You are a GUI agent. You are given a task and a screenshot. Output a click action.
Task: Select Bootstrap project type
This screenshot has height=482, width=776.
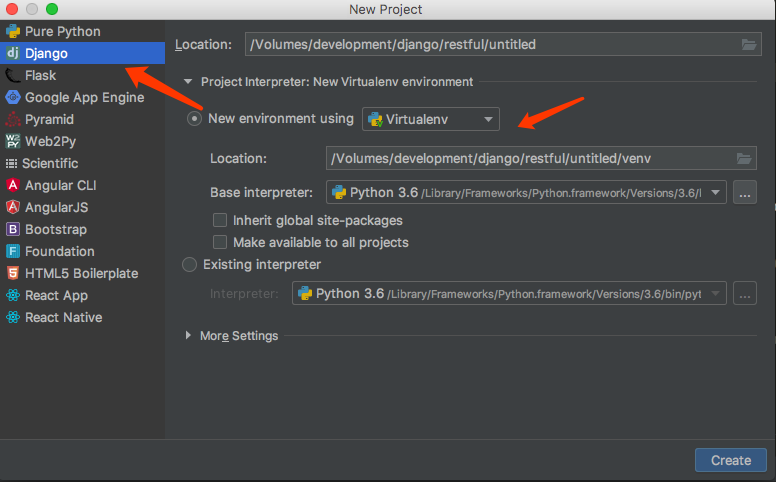[82, 229]
